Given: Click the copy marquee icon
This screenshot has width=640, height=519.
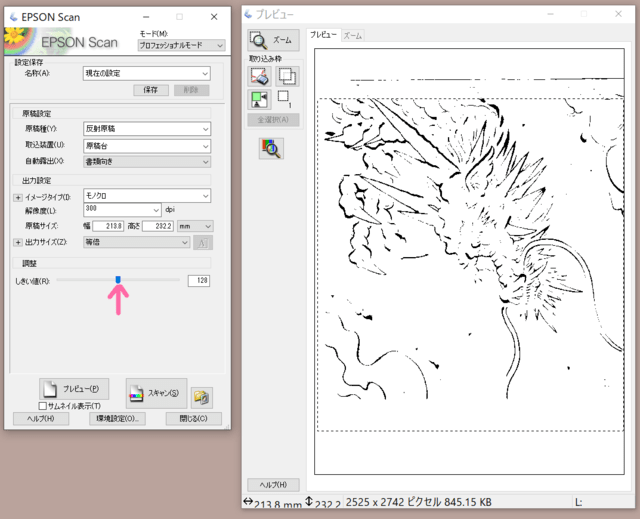Looking at the screenshot, I should click(286, 76).
